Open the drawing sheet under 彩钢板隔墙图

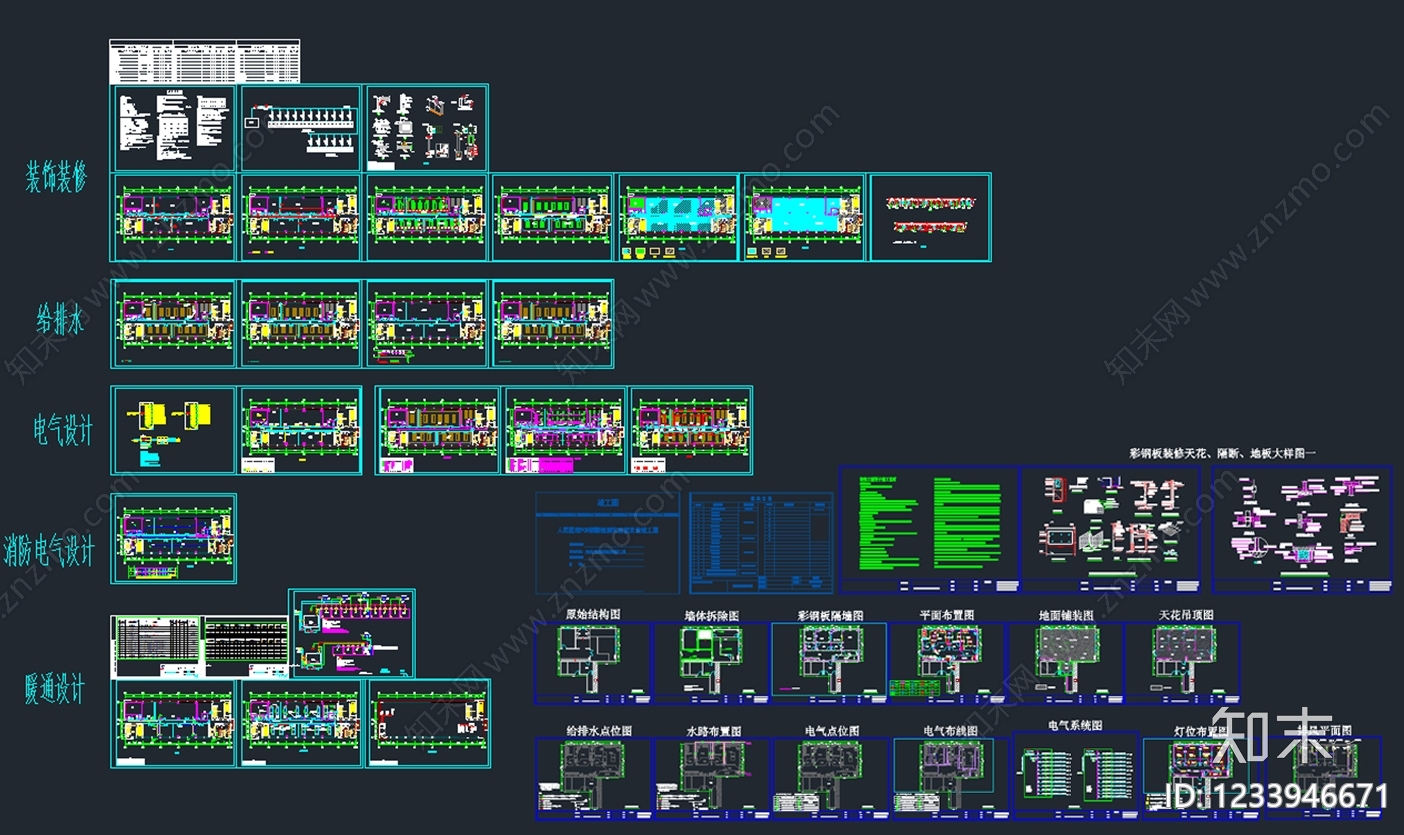(829, 662)
